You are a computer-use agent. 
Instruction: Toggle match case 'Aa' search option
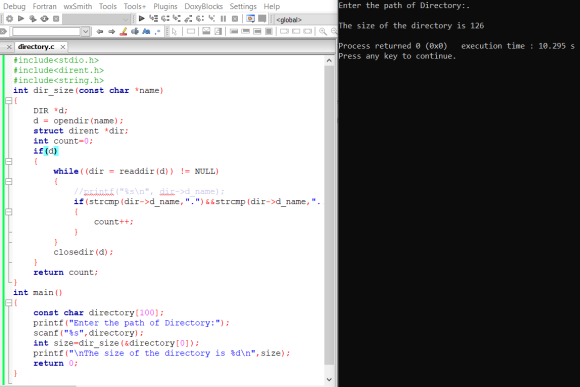click(x=146, y=31)
